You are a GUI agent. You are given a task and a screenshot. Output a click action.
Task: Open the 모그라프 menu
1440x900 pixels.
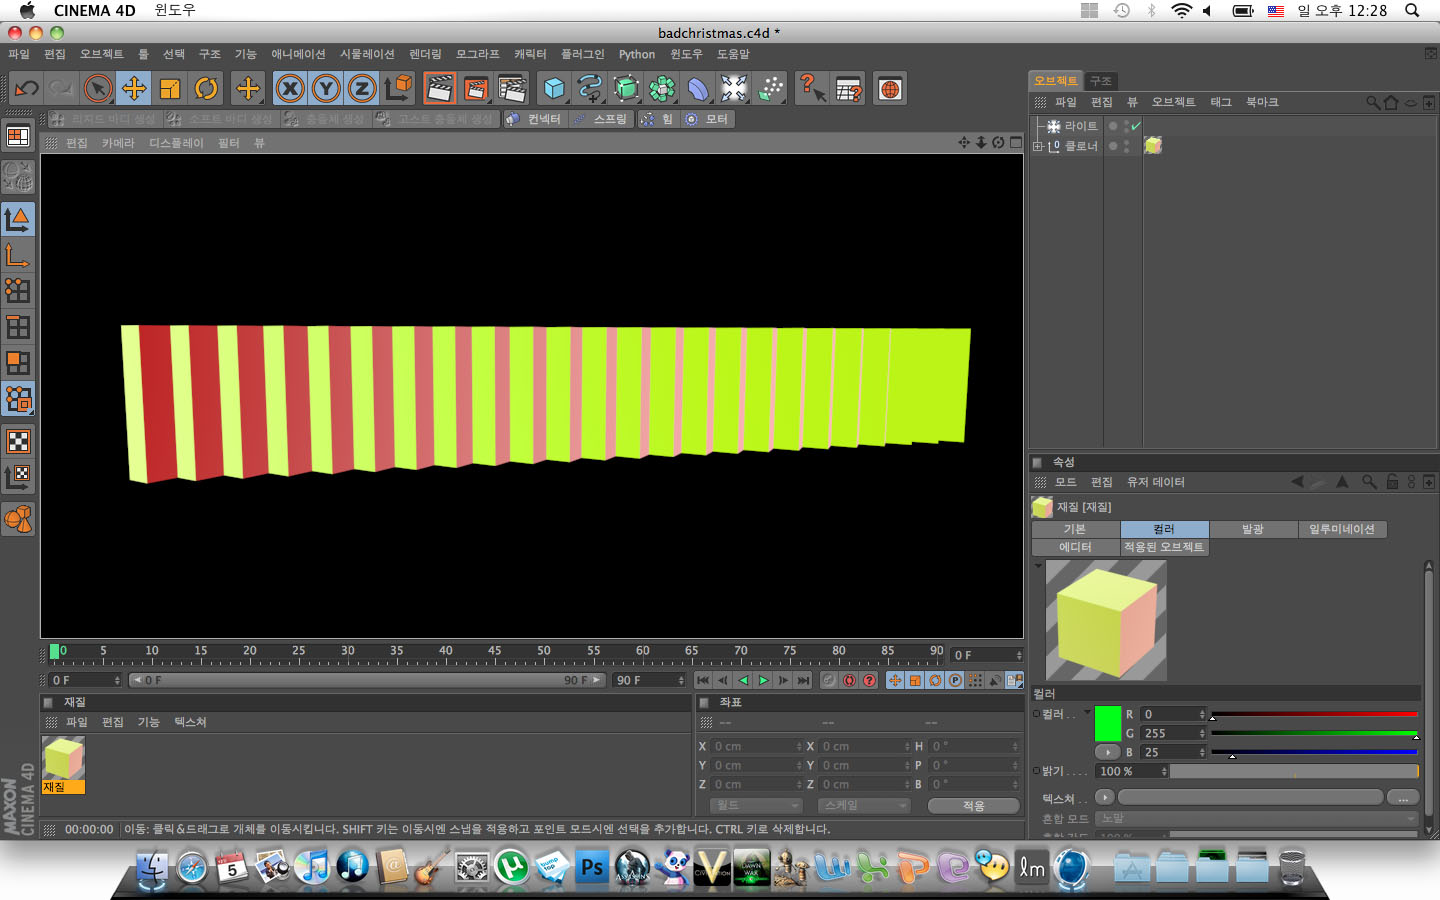pyautogui.click(x=477, y=54)
